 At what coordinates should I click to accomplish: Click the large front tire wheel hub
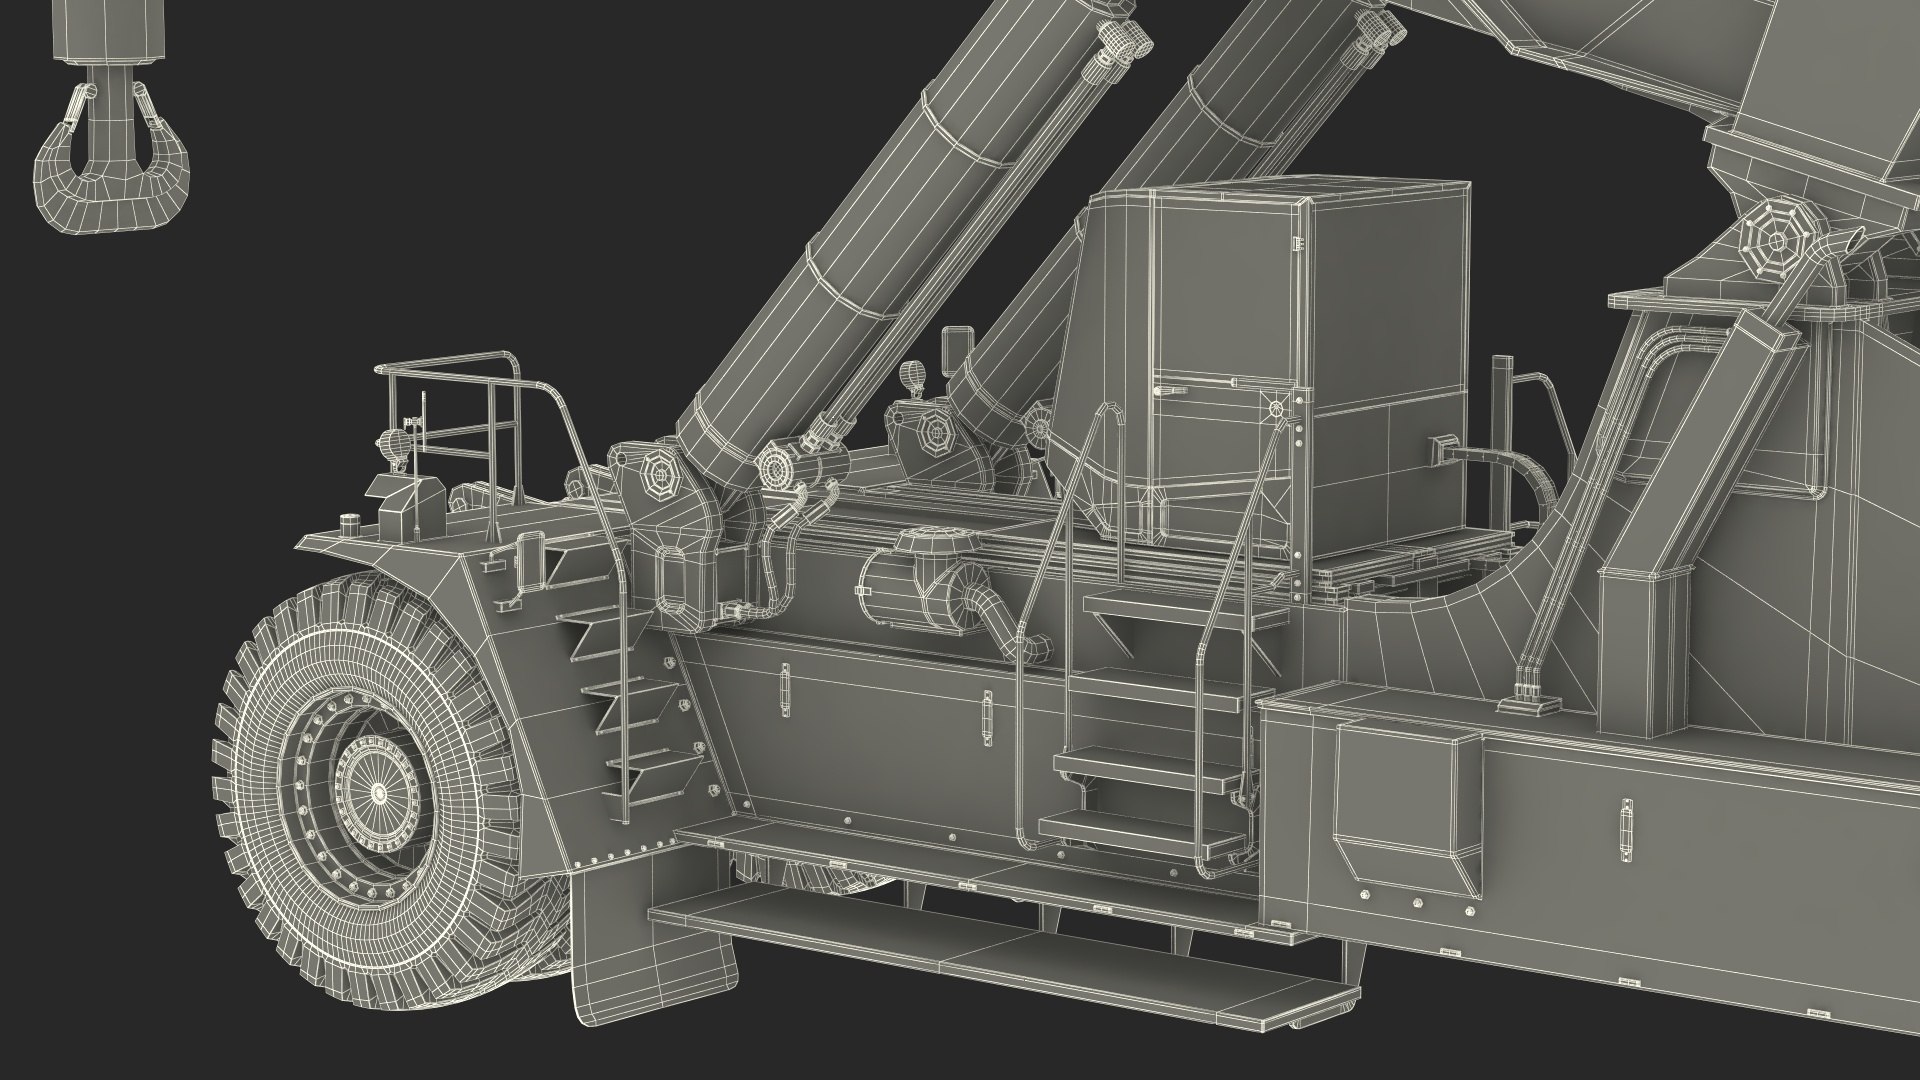(378, 792)
